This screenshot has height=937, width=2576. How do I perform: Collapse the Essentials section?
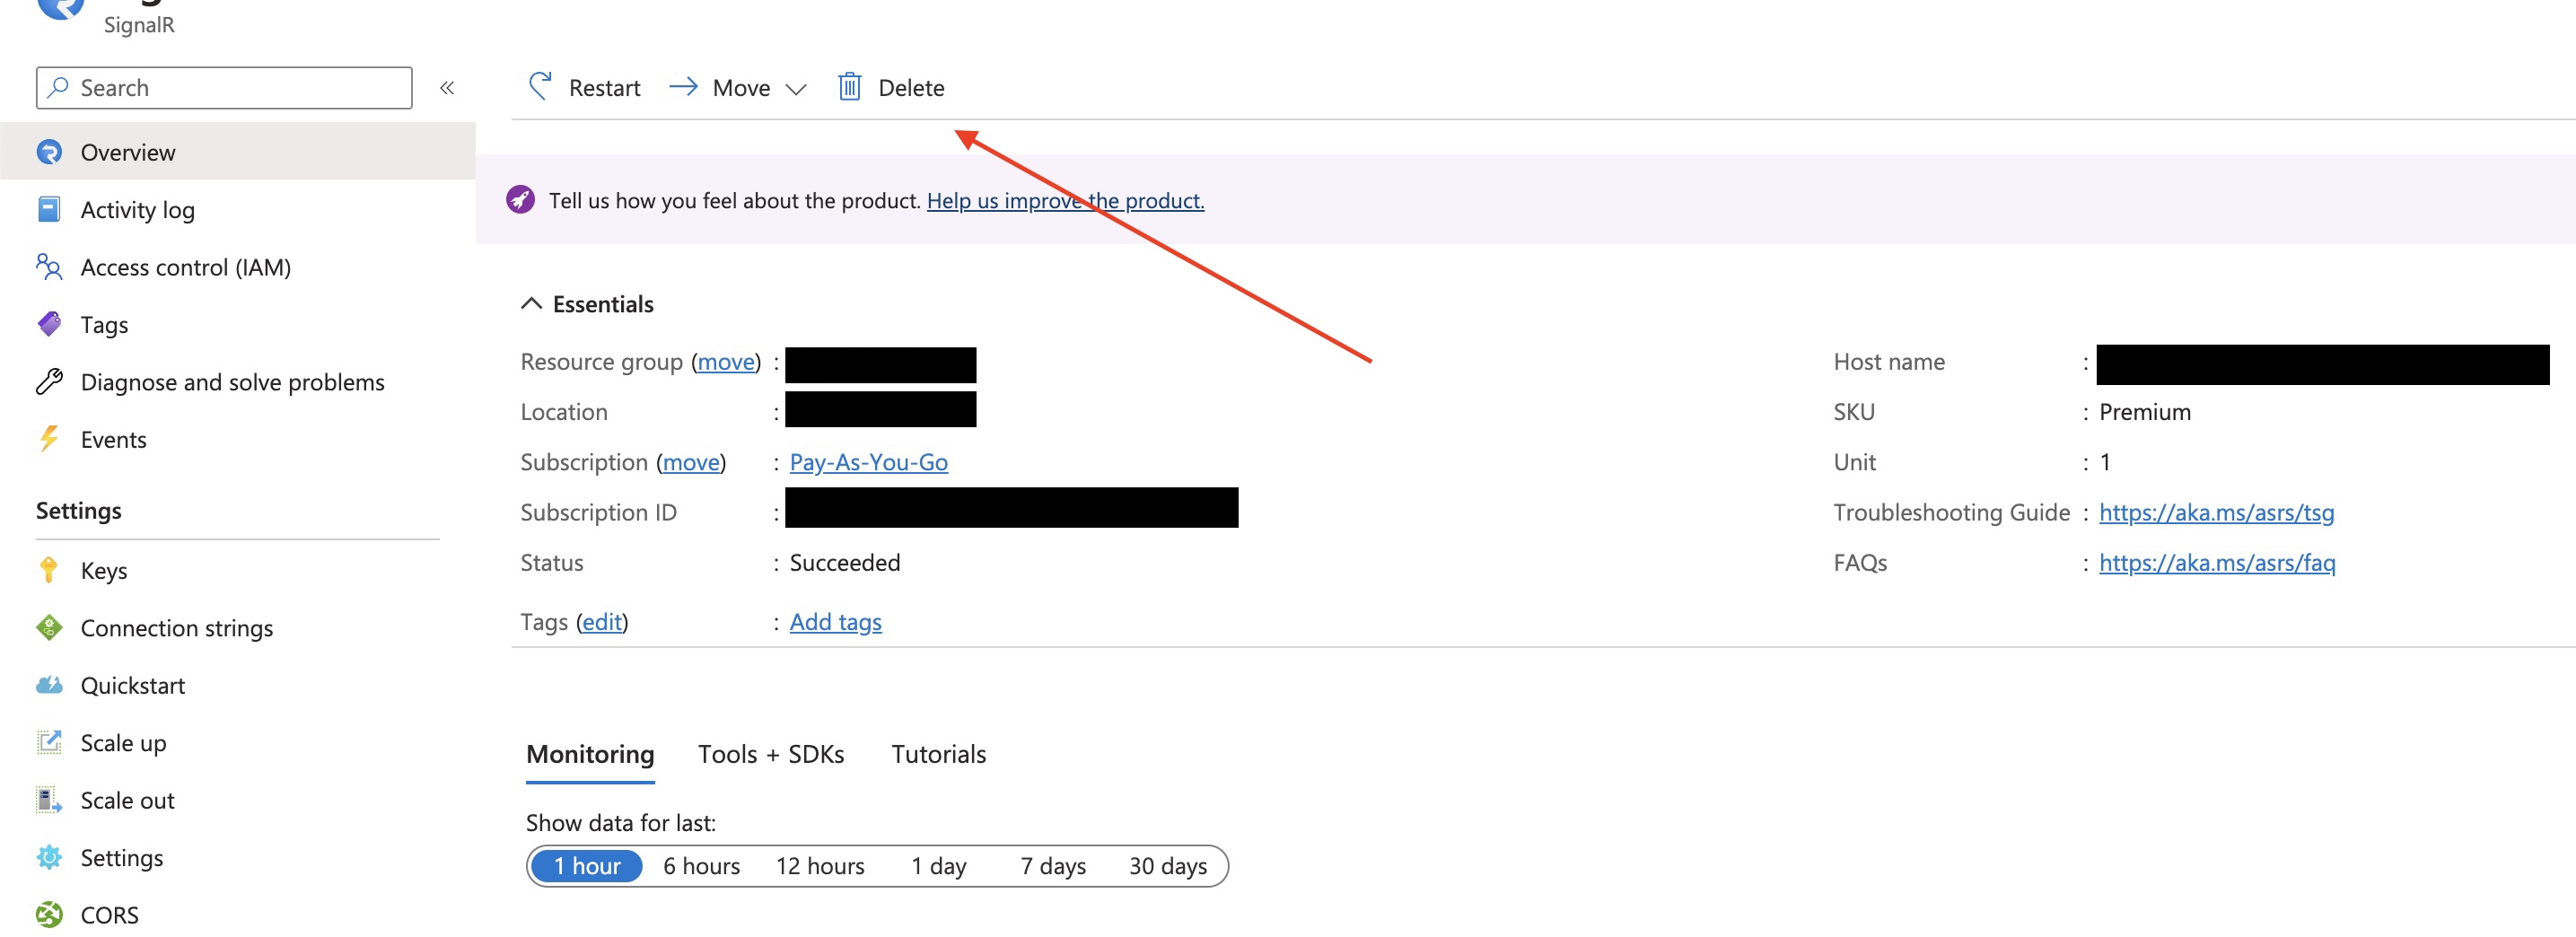tap(531, 304)
